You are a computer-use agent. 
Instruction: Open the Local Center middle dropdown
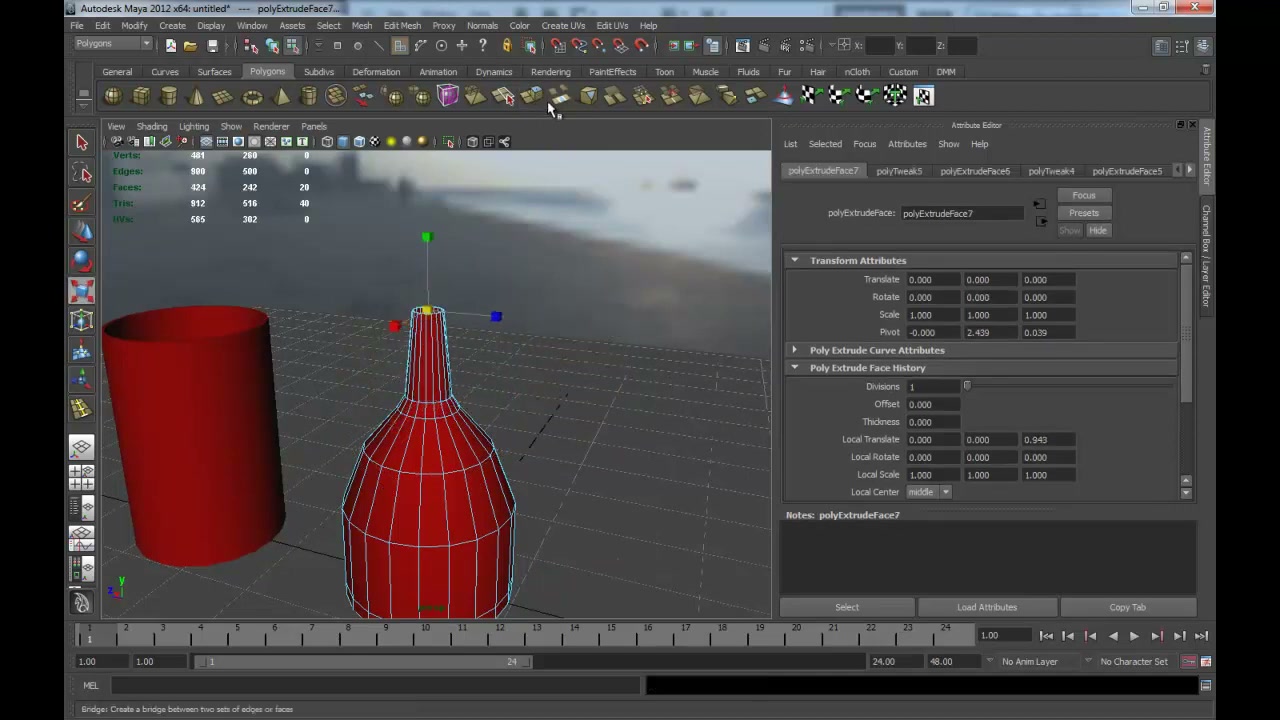928,492
